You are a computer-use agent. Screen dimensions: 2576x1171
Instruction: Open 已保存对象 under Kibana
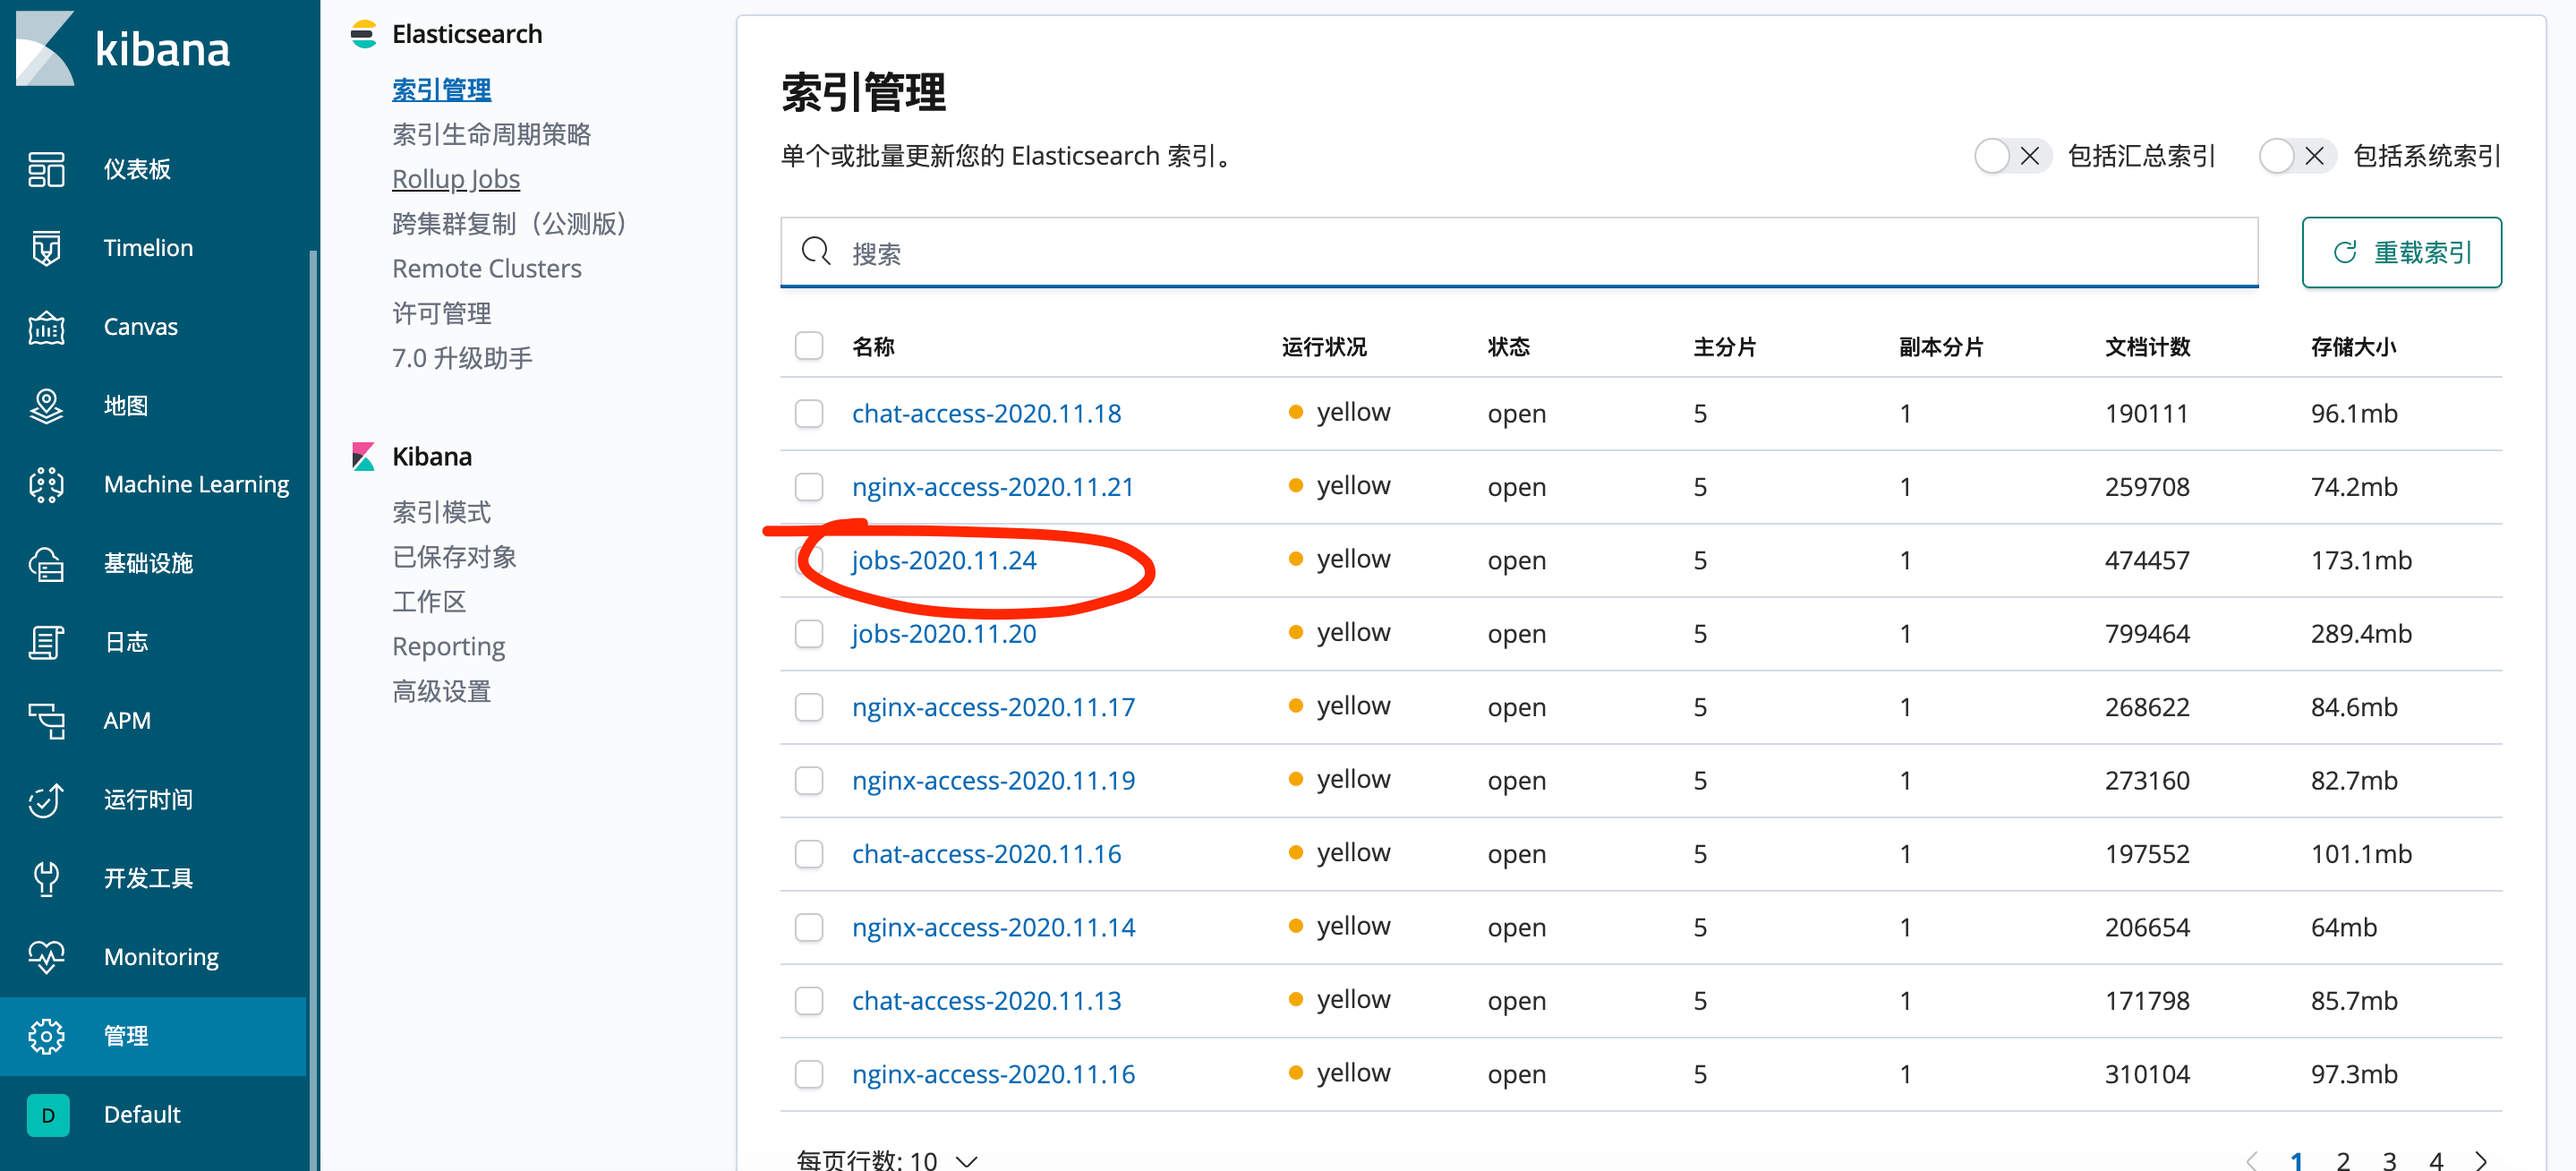click(x=454, y=557)
